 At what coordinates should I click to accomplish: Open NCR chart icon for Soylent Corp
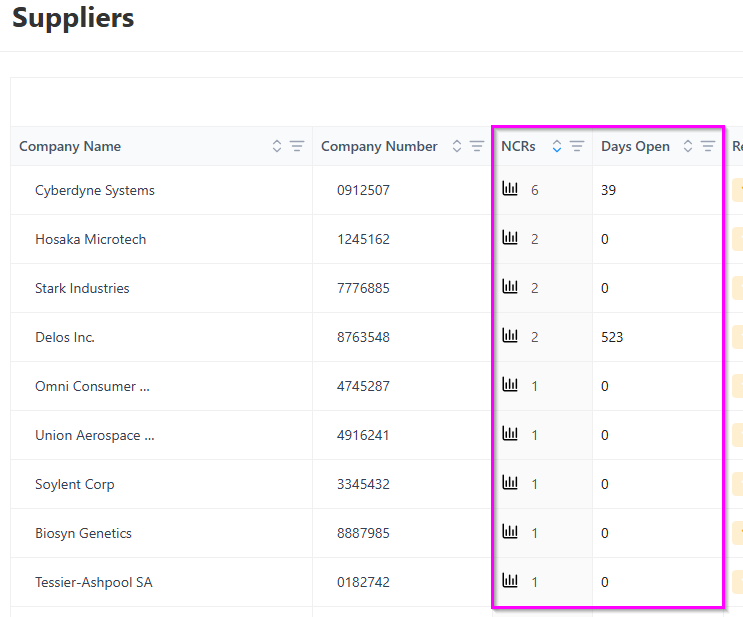coord(510,483)
